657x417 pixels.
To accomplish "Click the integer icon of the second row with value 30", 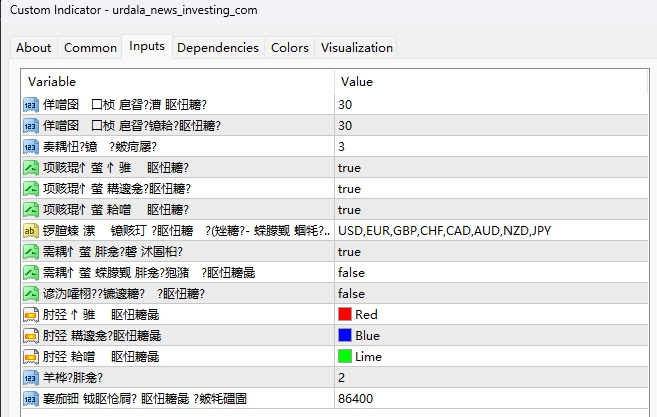I will [31, 126].
